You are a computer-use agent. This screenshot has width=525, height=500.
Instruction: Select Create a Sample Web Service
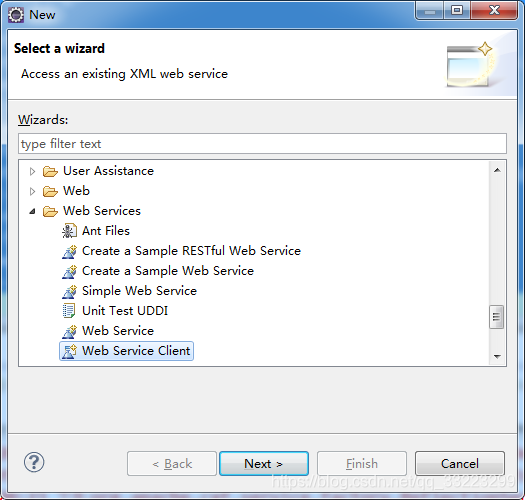pos(168,271)
